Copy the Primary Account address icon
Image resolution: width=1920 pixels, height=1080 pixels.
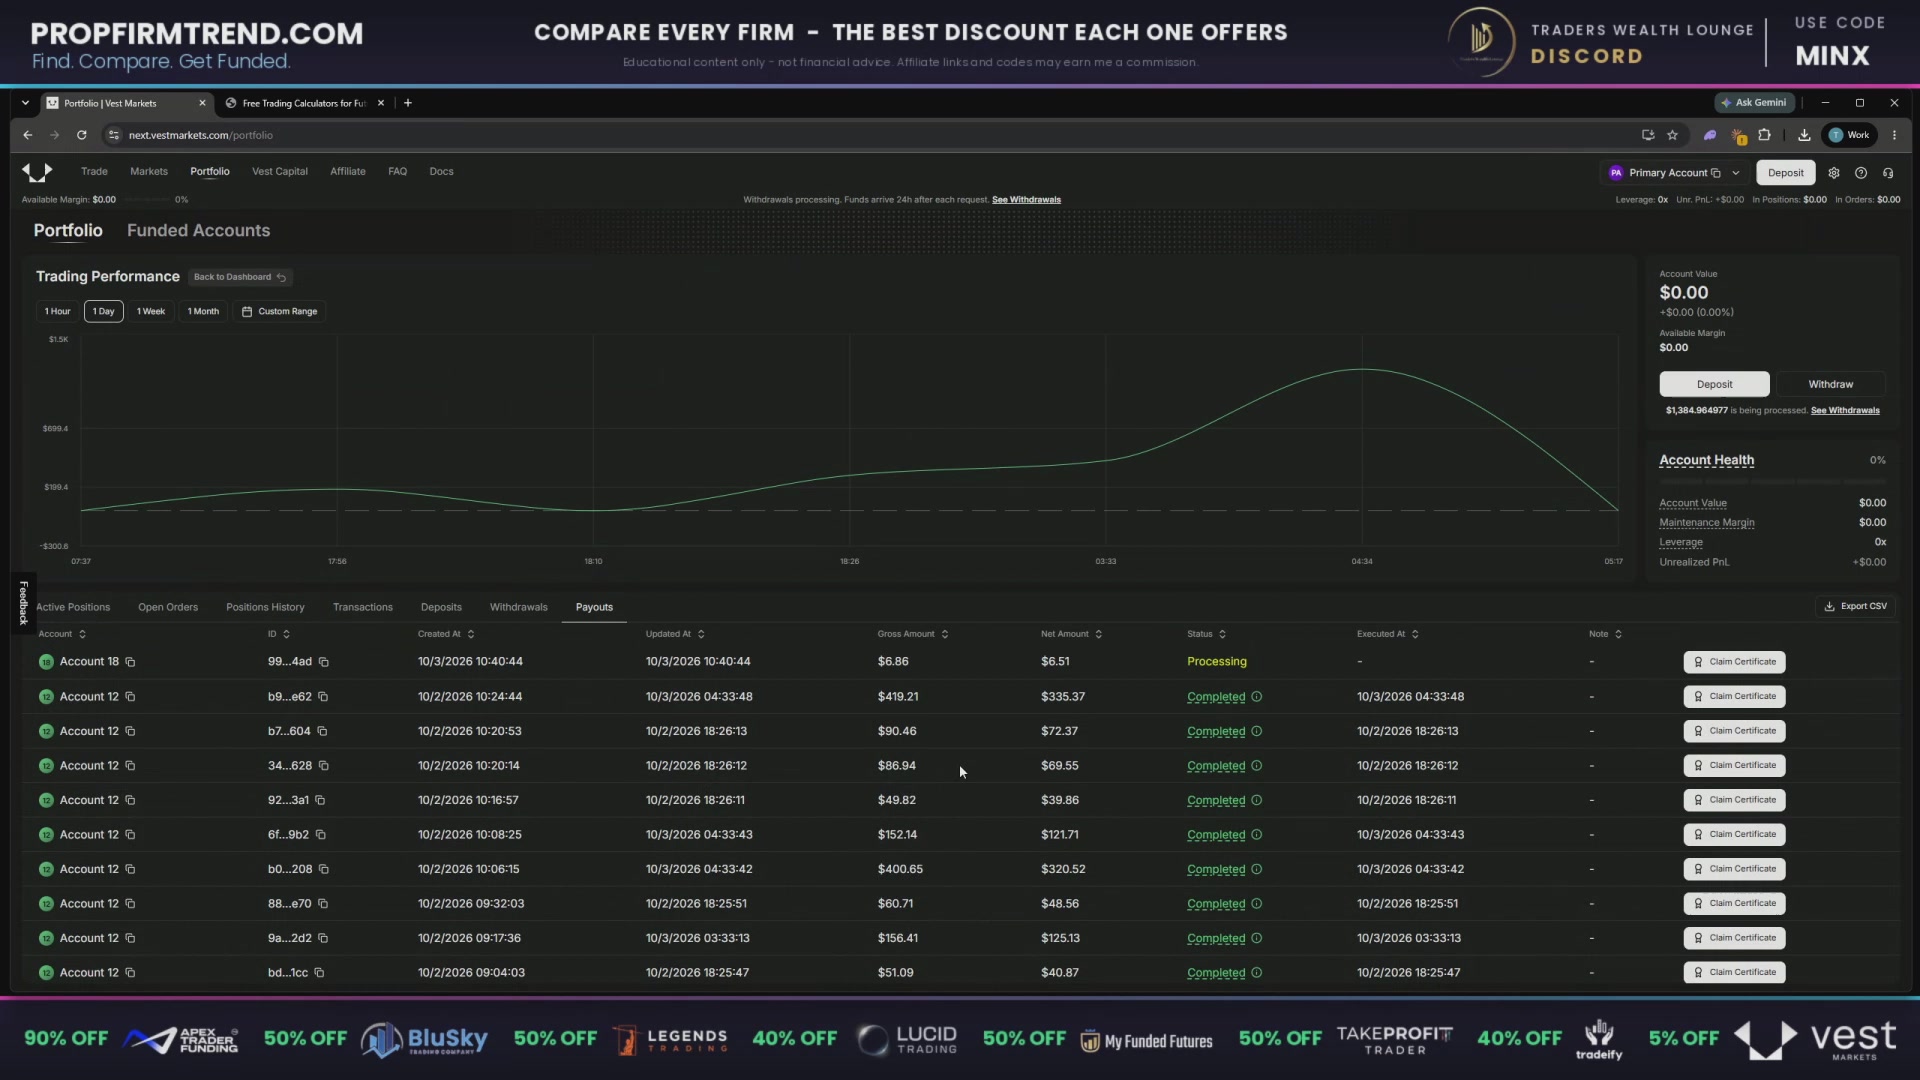click(x=1716, y=173)
